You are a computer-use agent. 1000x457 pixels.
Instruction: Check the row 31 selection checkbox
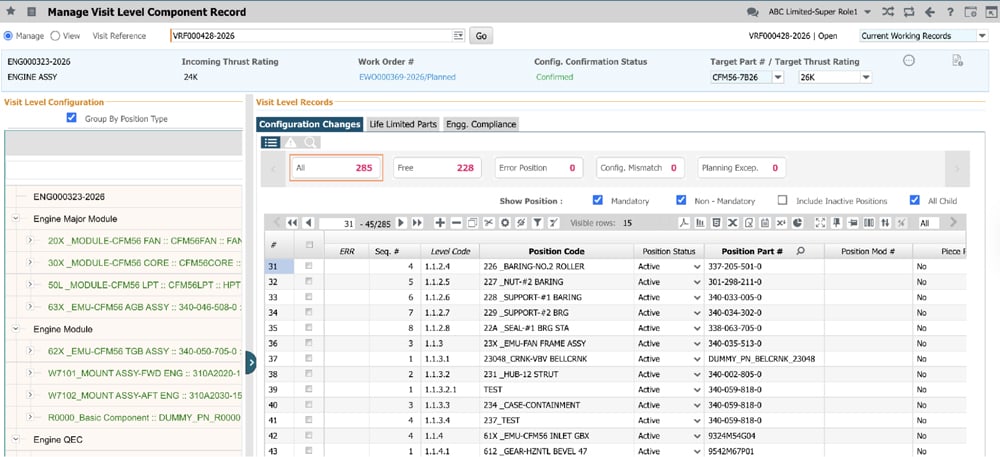[x=309, y=266]
